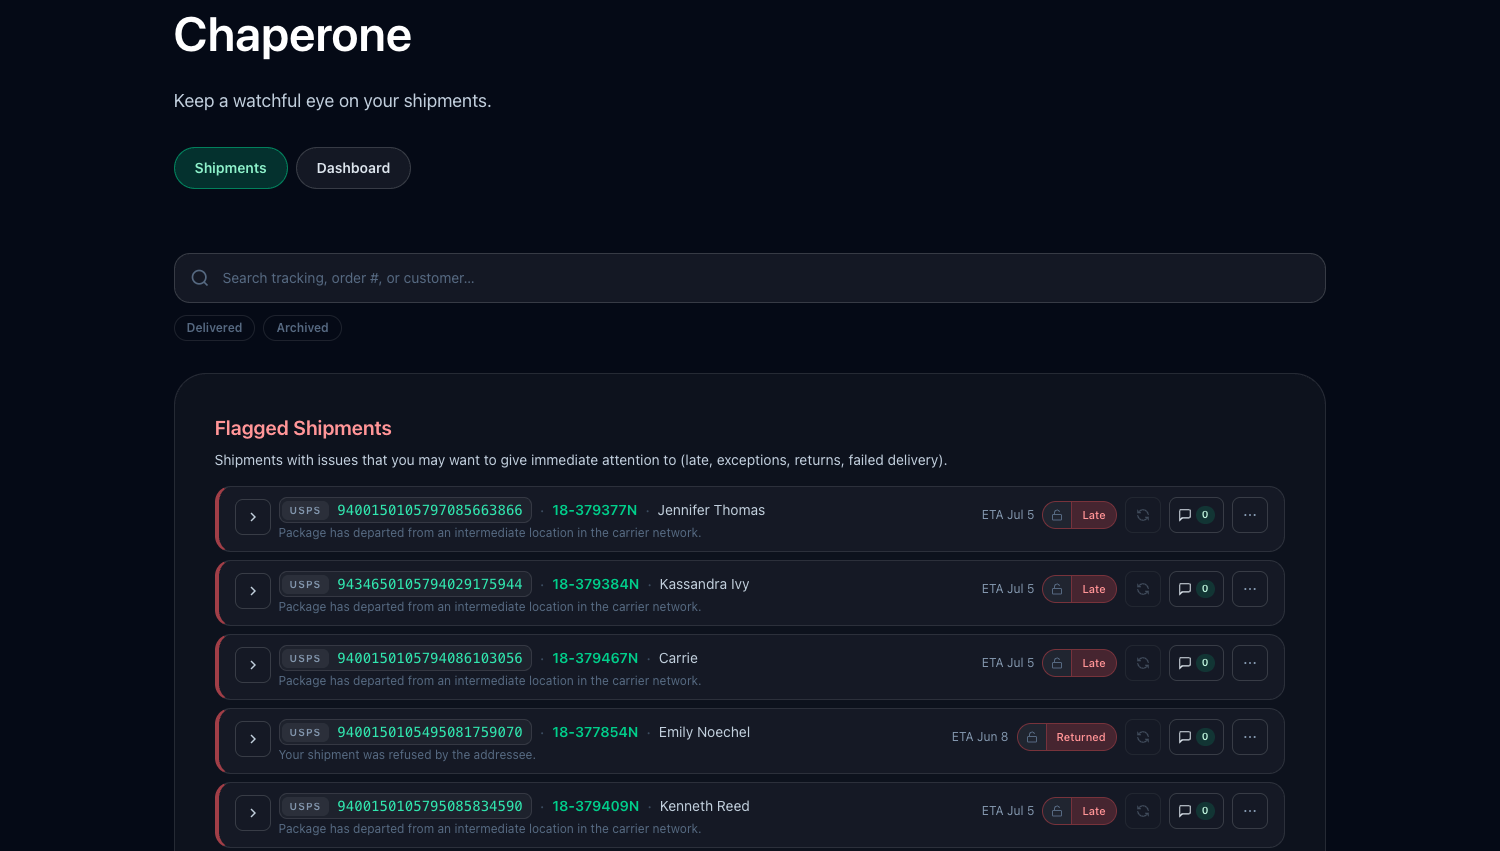Open order 18-379377N

(594, 510)
